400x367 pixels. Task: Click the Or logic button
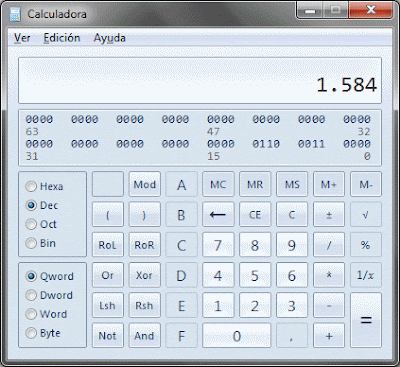pyautogui.click(x=108, y=275)
